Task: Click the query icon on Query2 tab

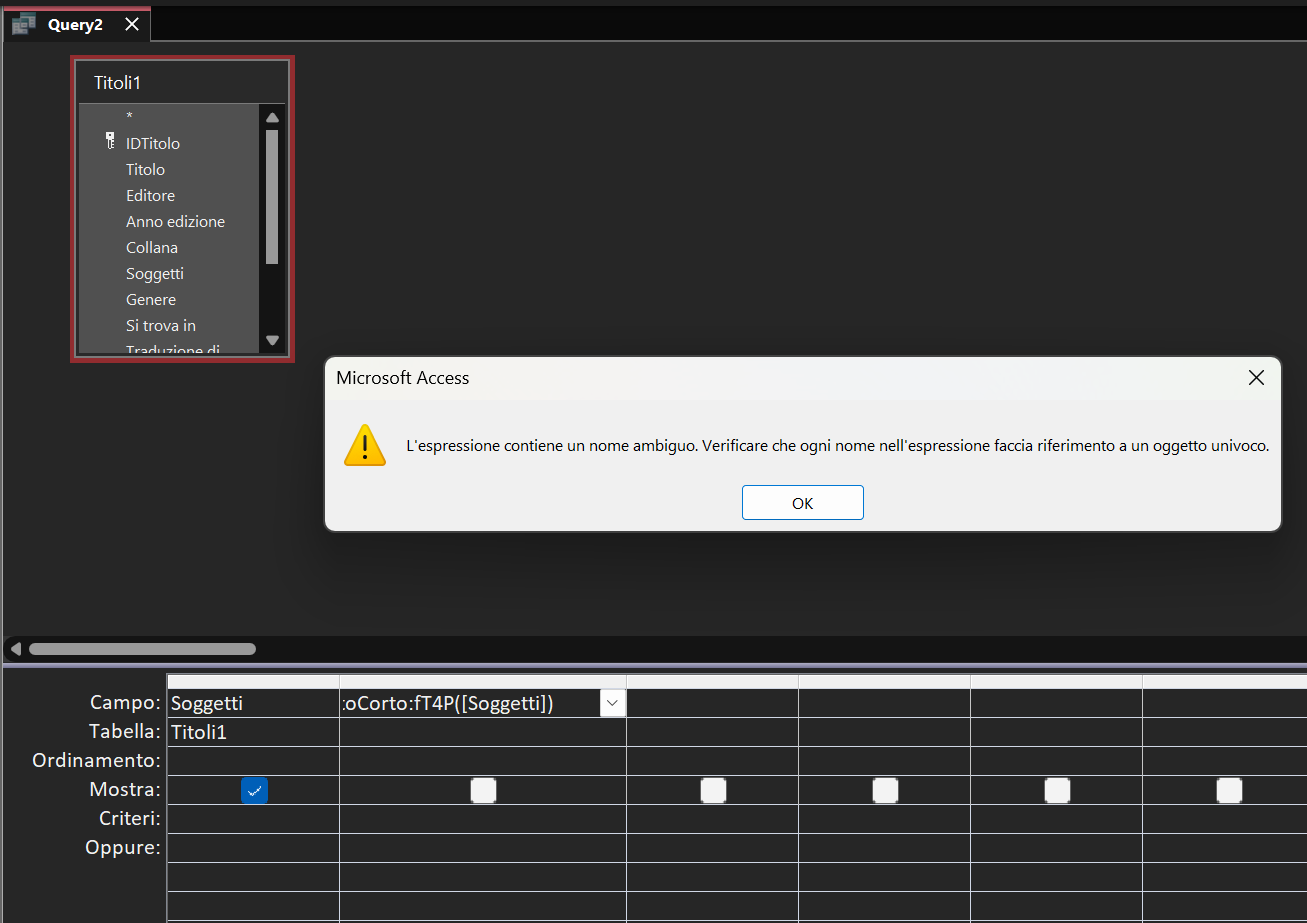Action: [24, 25]
